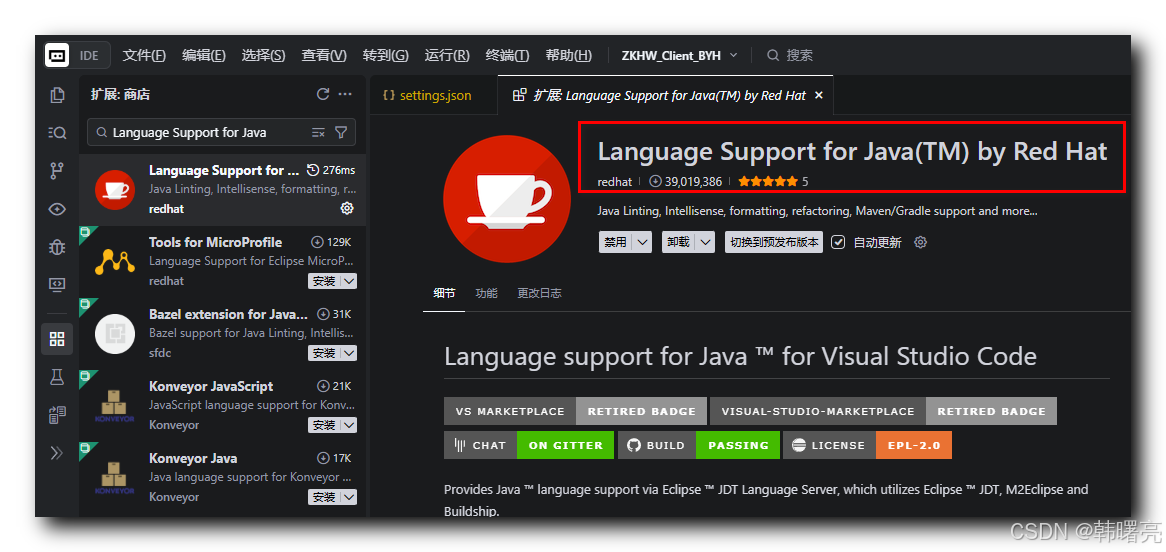Image resolution: width=1166 pixels, height=552 pixels.
Task: Expand install options for Tools for MicroProfile
Action: [349, 281]
